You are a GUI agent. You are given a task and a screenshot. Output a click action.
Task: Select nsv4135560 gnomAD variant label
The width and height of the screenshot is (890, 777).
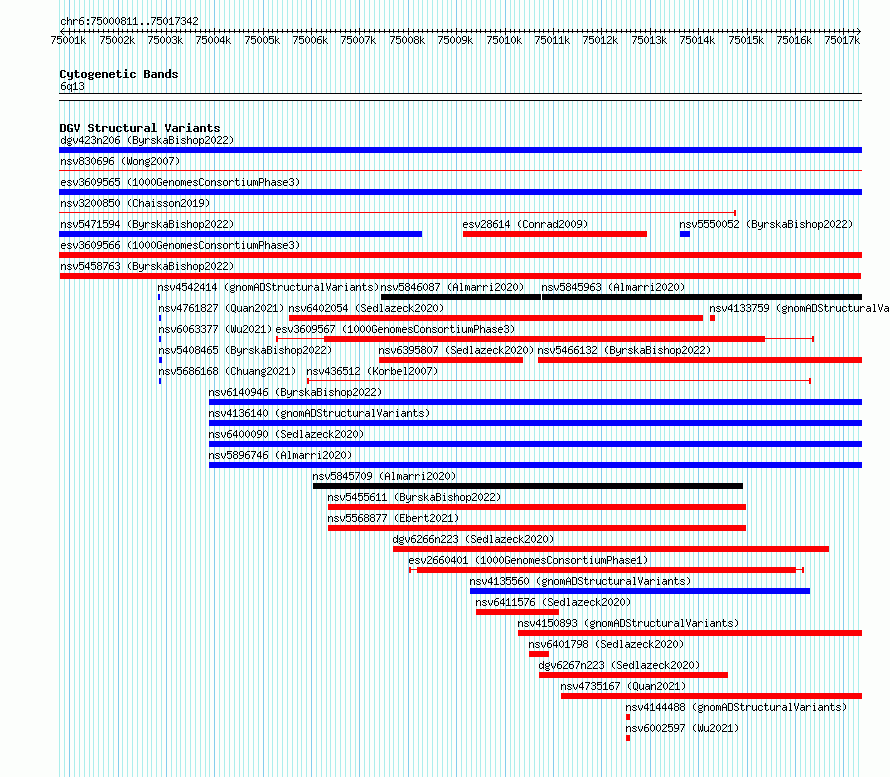coord(580,581)
